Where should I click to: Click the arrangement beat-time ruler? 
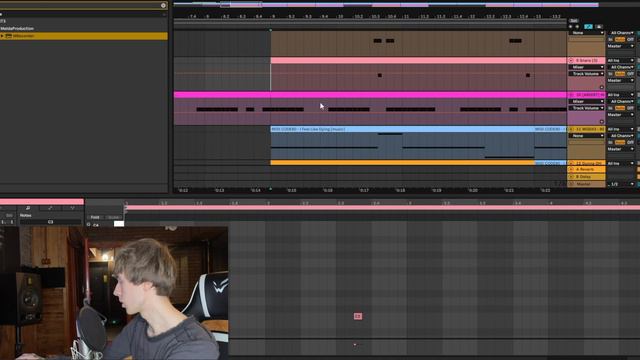pos(370,17)
